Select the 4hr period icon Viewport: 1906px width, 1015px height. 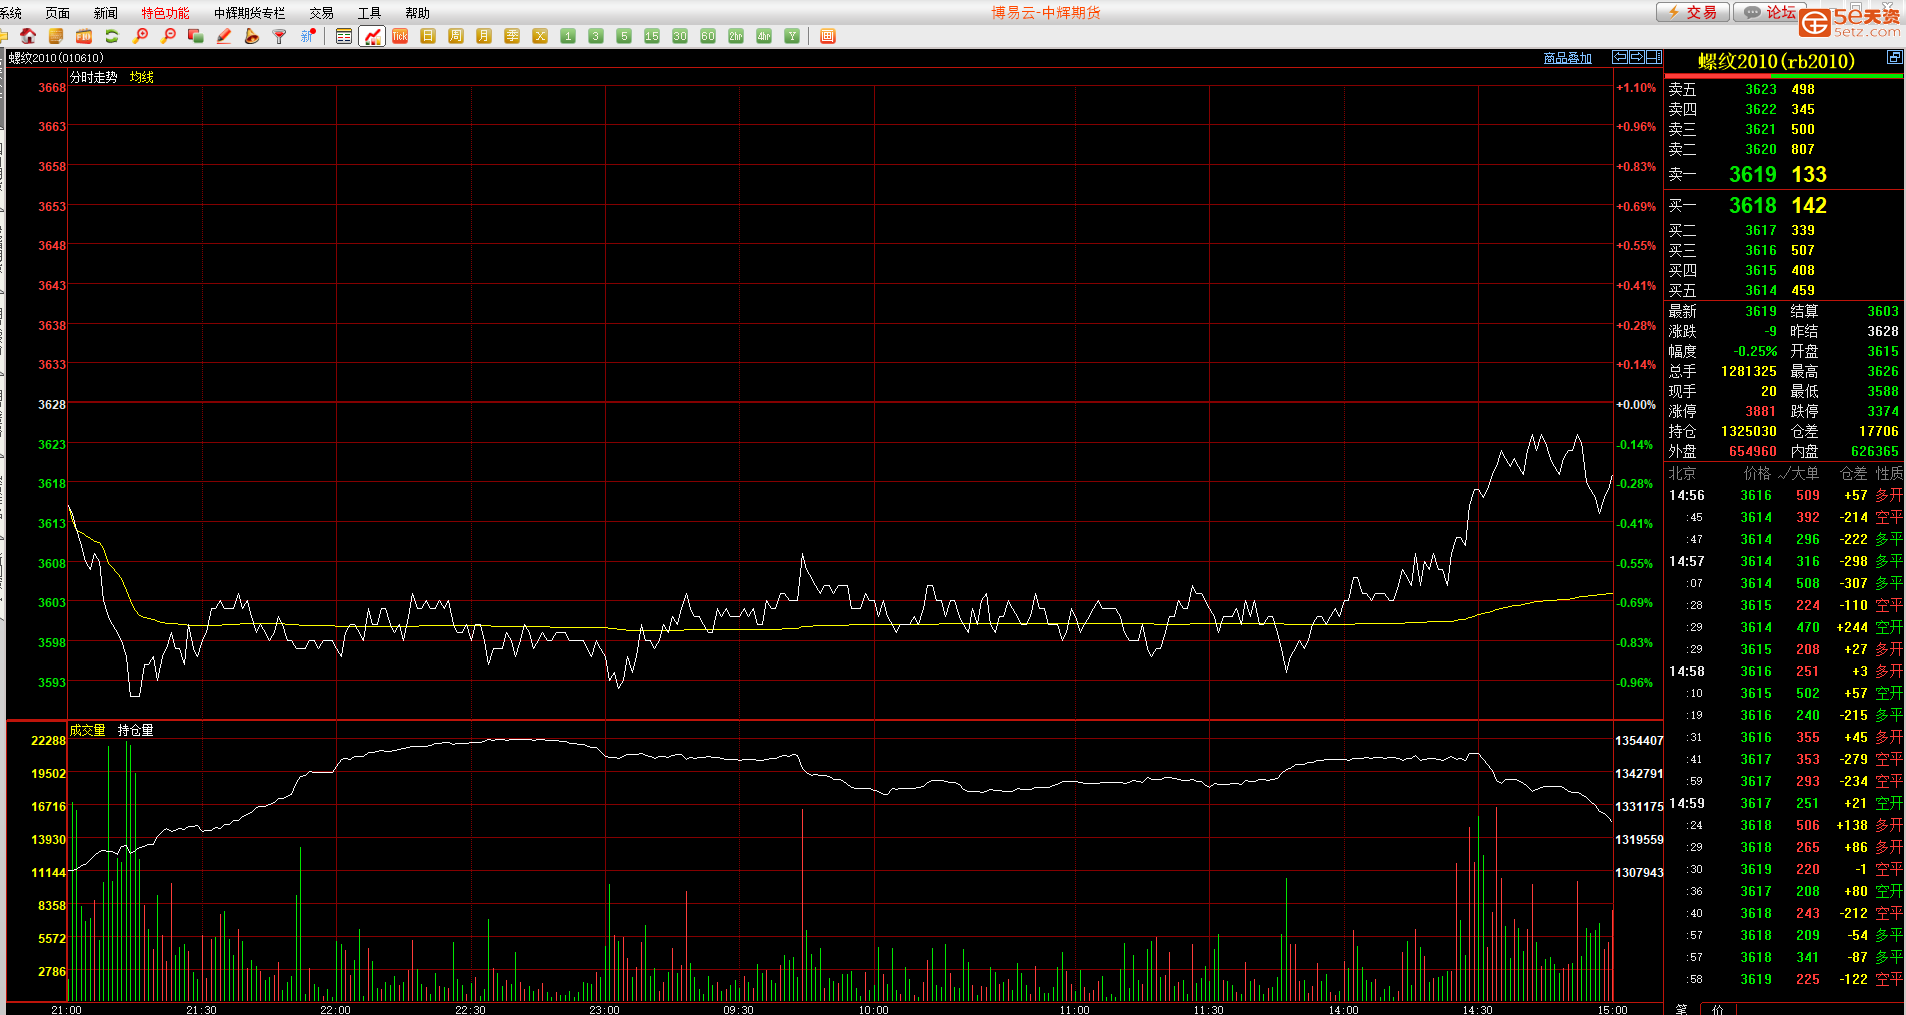[764, 36]
